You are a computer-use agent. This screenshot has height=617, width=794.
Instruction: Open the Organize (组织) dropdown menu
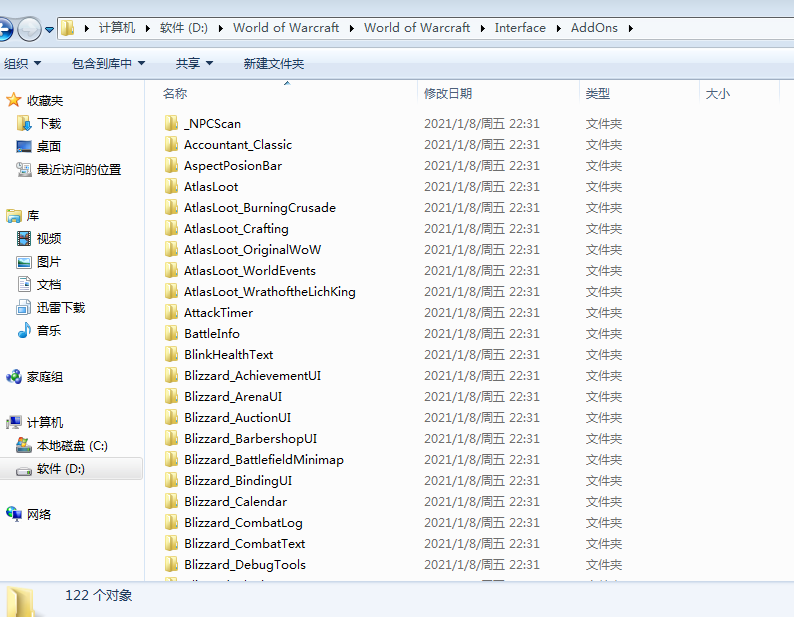coord(22,64)
